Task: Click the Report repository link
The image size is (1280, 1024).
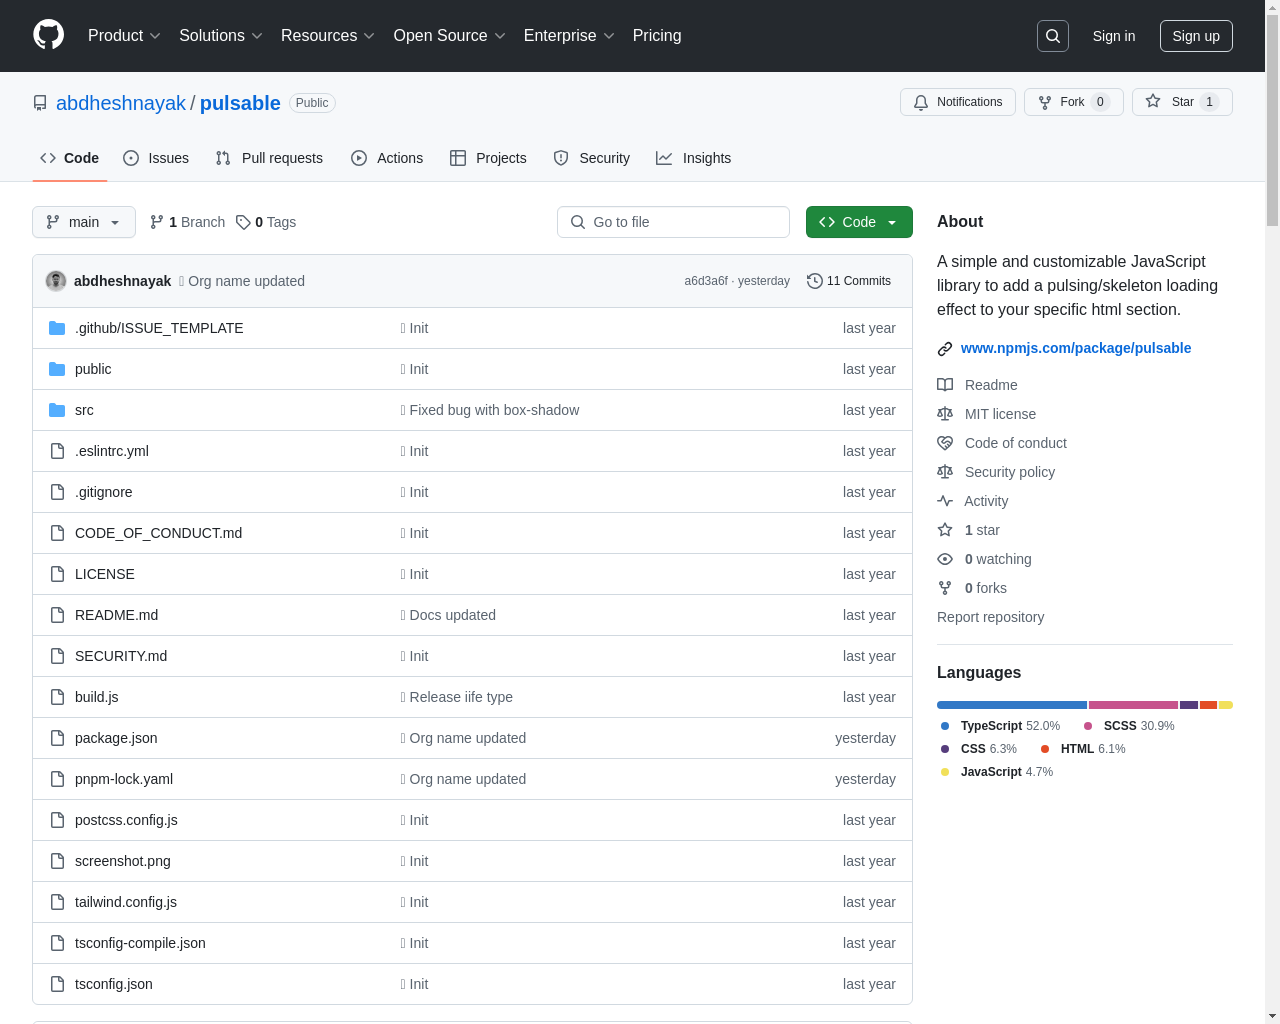Action: [990, 617]
